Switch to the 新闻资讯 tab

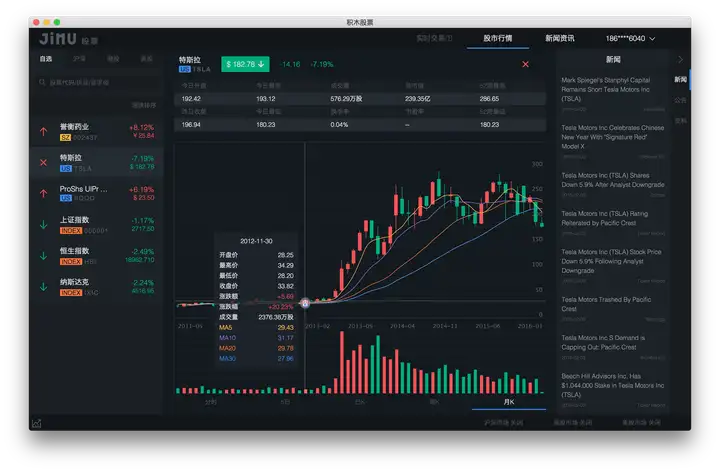point(560,38)
